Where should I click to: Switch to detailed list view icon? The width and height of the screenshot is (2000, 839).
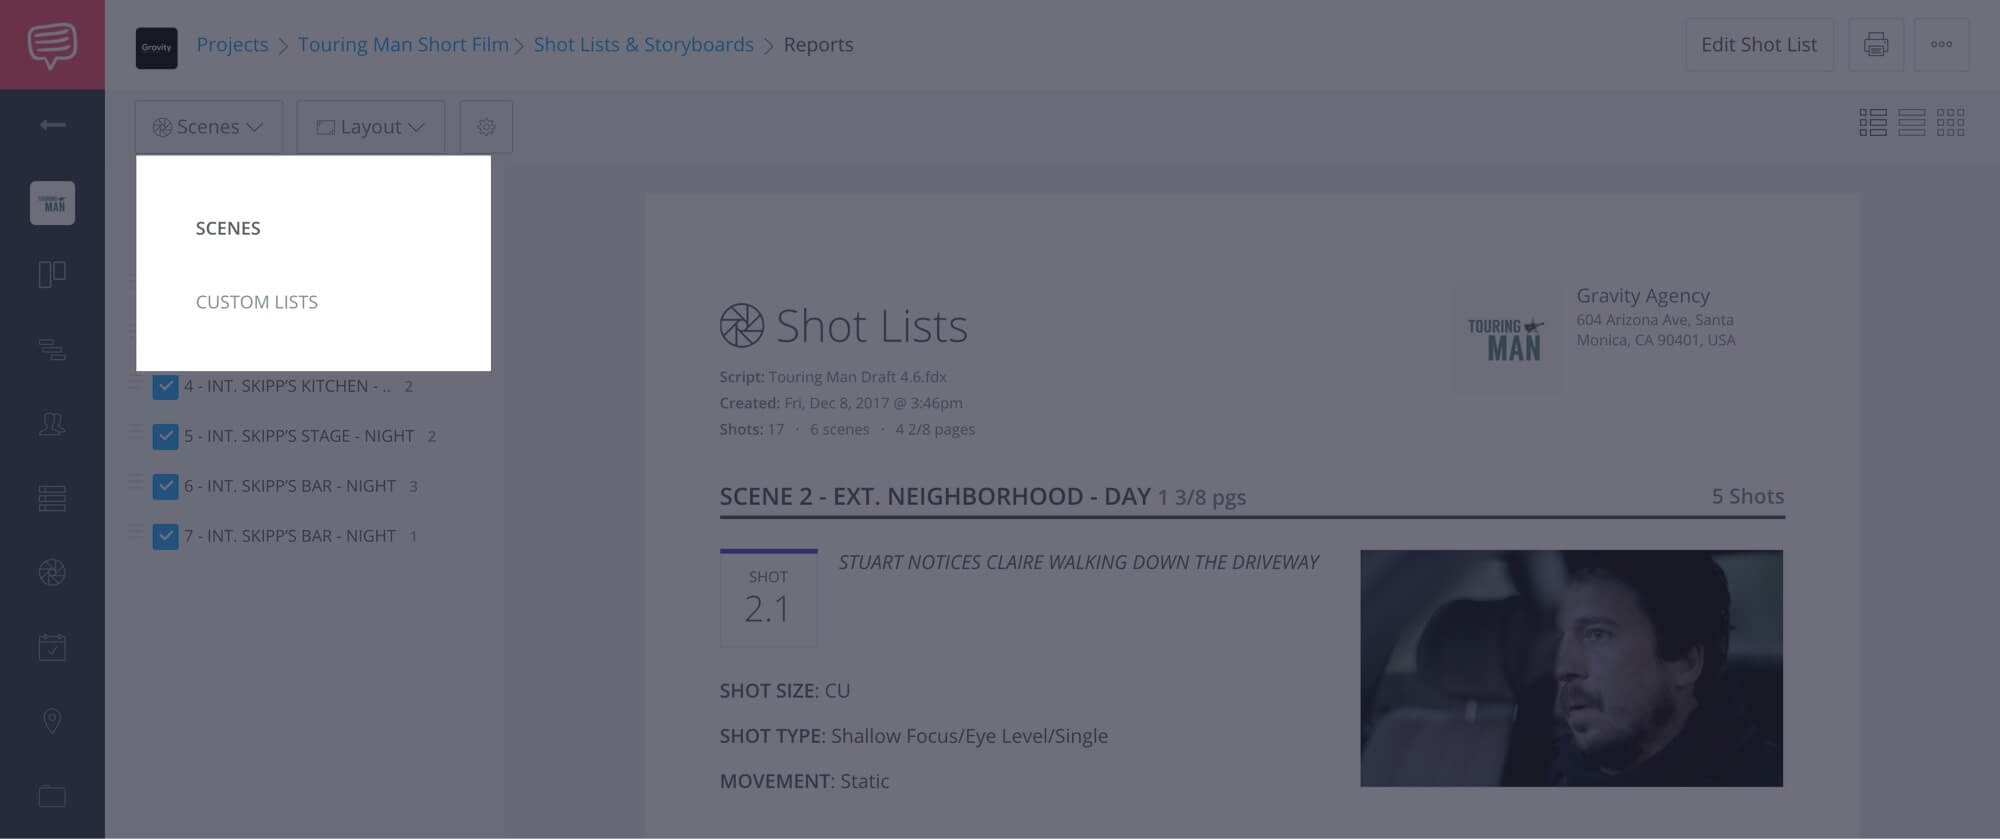tap(1873, 123)
